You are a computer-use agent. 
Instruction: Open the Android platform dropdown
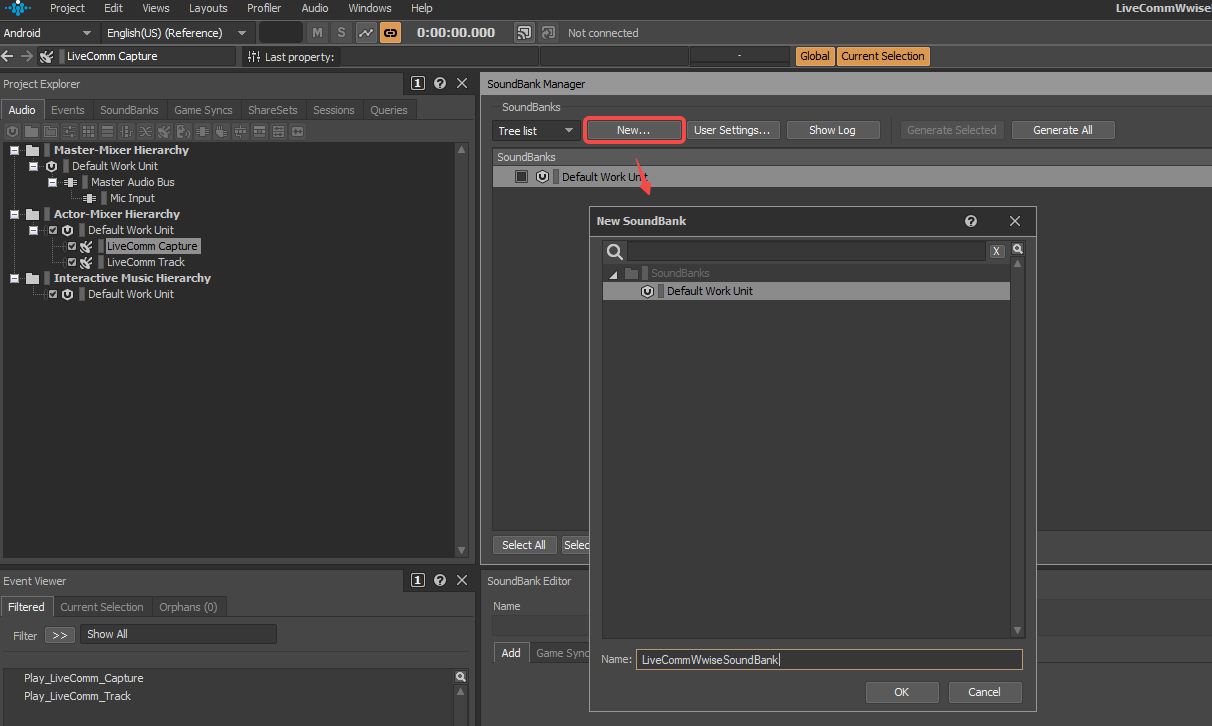(x=48, y=33)
